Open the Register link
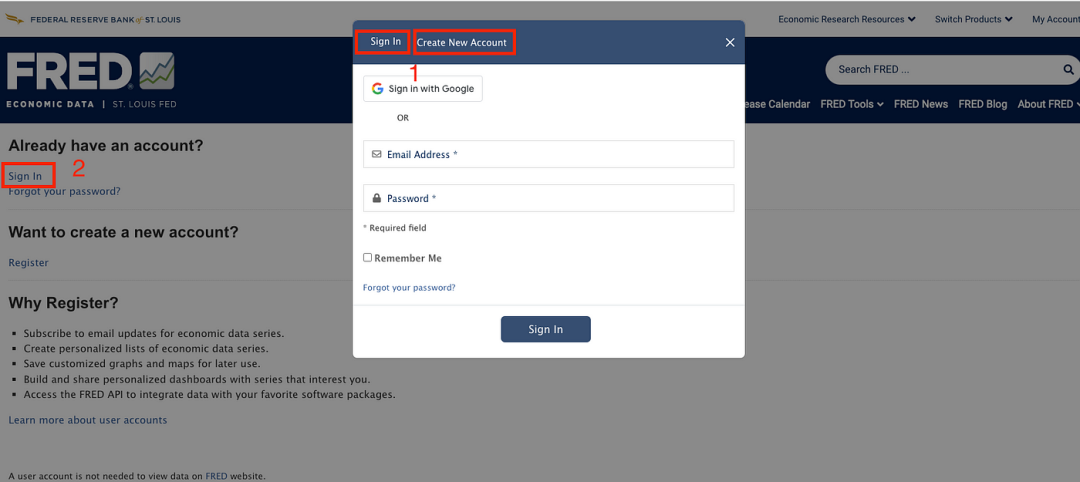The image size is (1080, 482). pos(28,262)
